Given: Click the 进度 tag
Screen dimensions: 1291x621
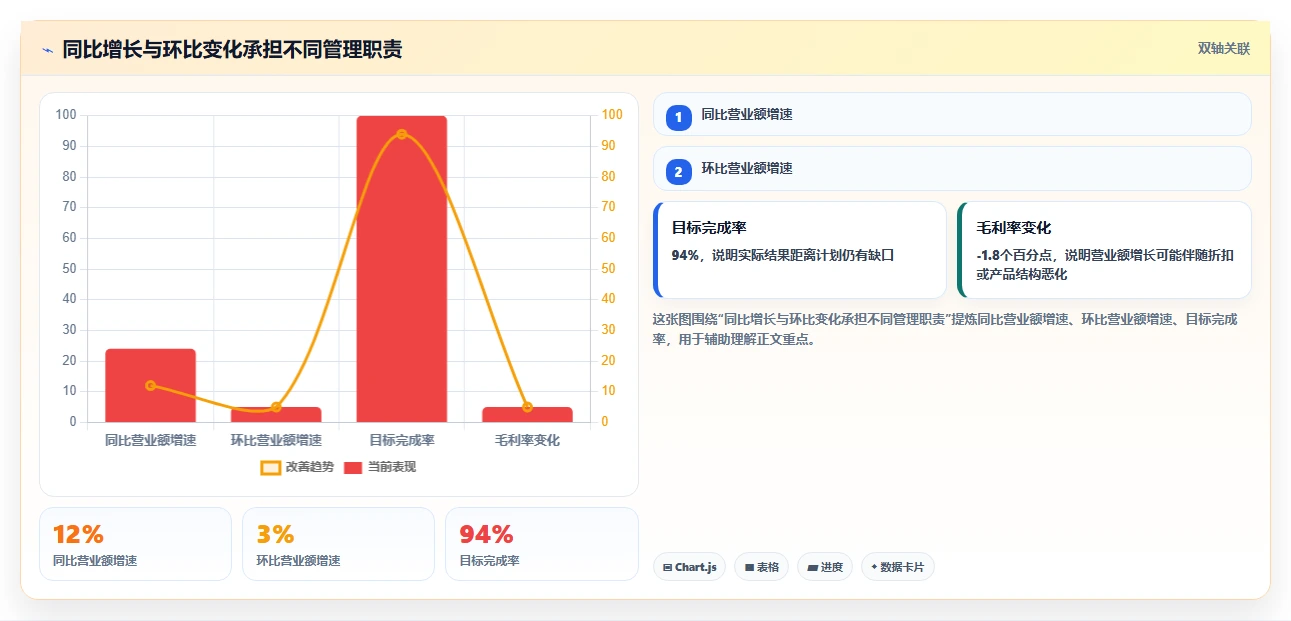Looking at the screenshot, I should tap(825, 567).
